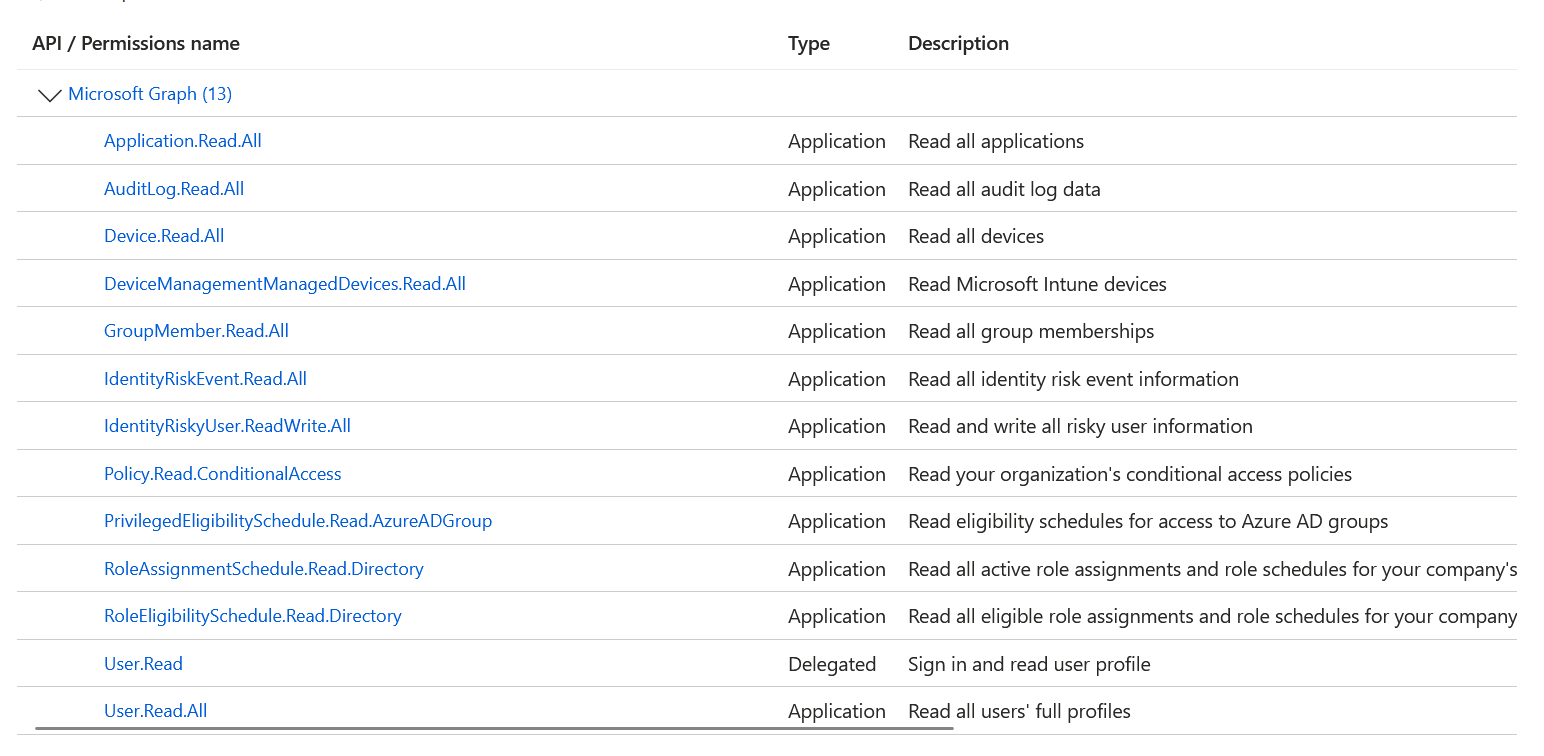1544x756 pixels.
Task: Open RoleAssignmentSchedule.Read.Directory permission
Action: coord(264,569)
